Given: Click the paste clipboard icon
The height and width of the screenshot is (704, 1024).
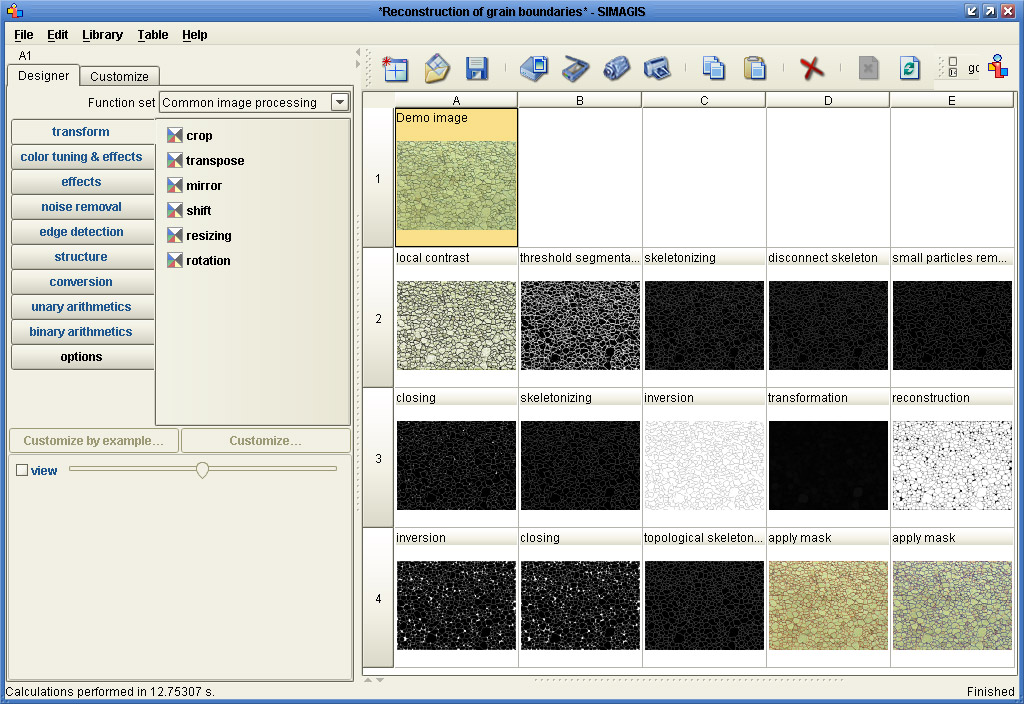Looking at the screenshot, I should tap(755, 68).
